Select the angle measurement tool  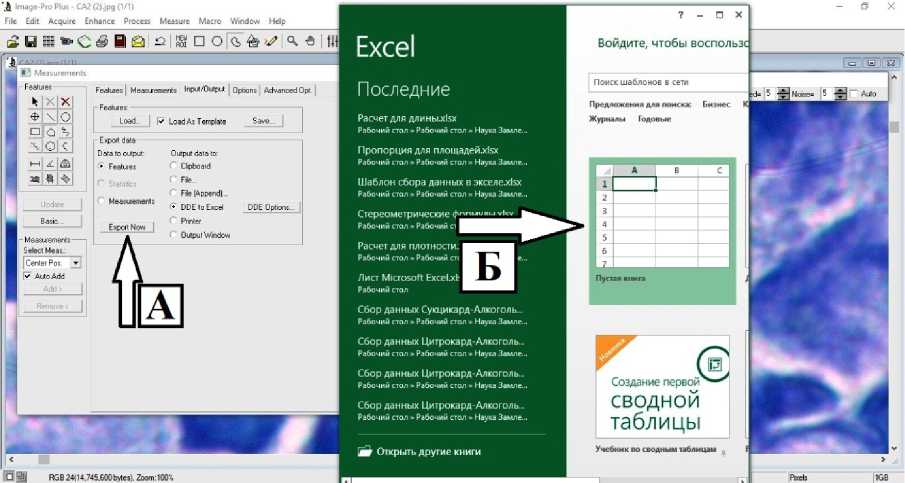coord(51,164)
